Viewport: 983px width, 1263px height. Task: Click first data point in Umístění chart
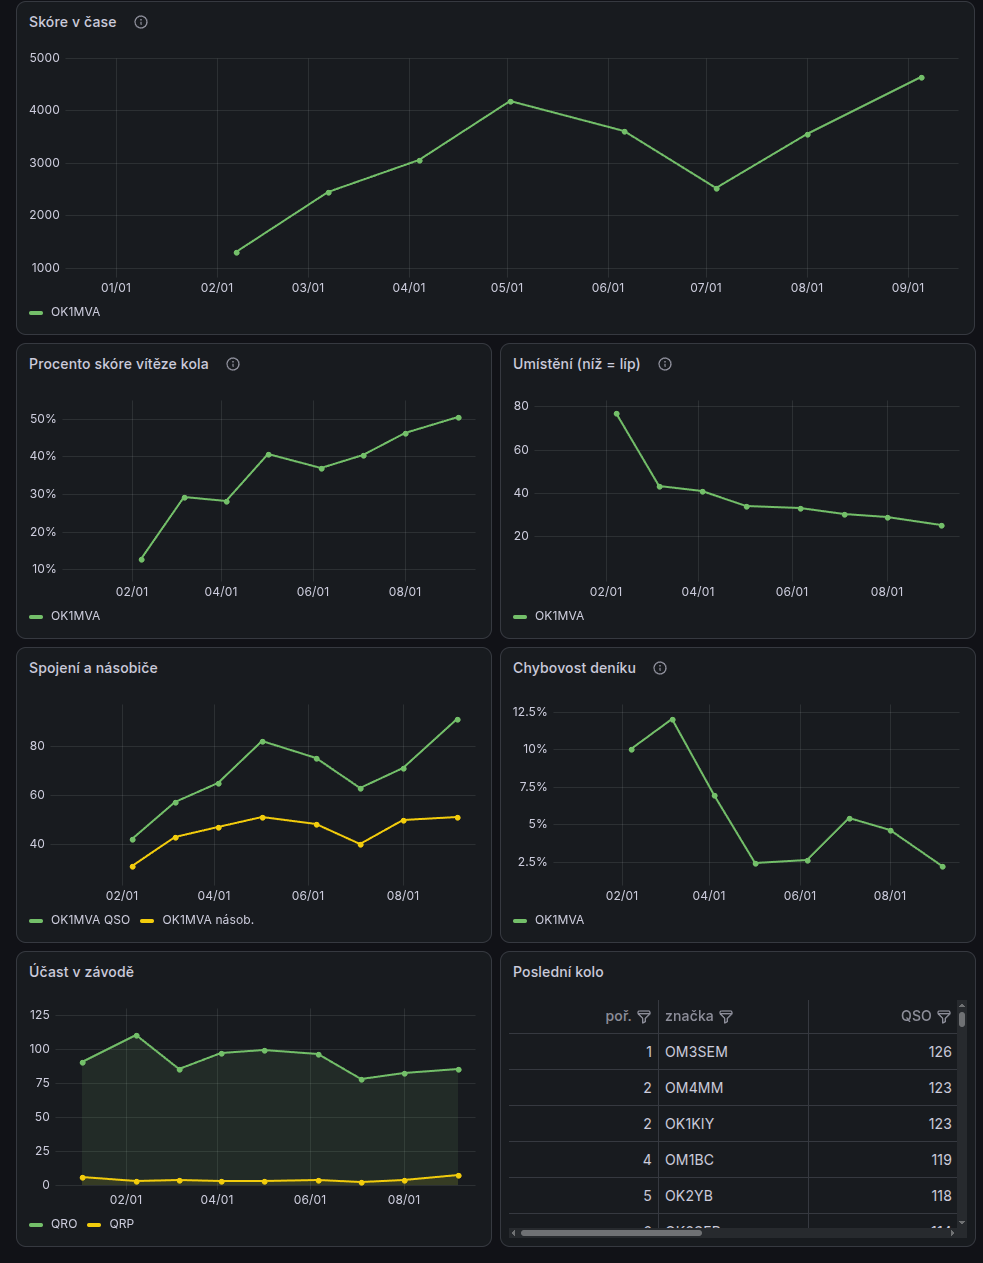pos(616,413)
